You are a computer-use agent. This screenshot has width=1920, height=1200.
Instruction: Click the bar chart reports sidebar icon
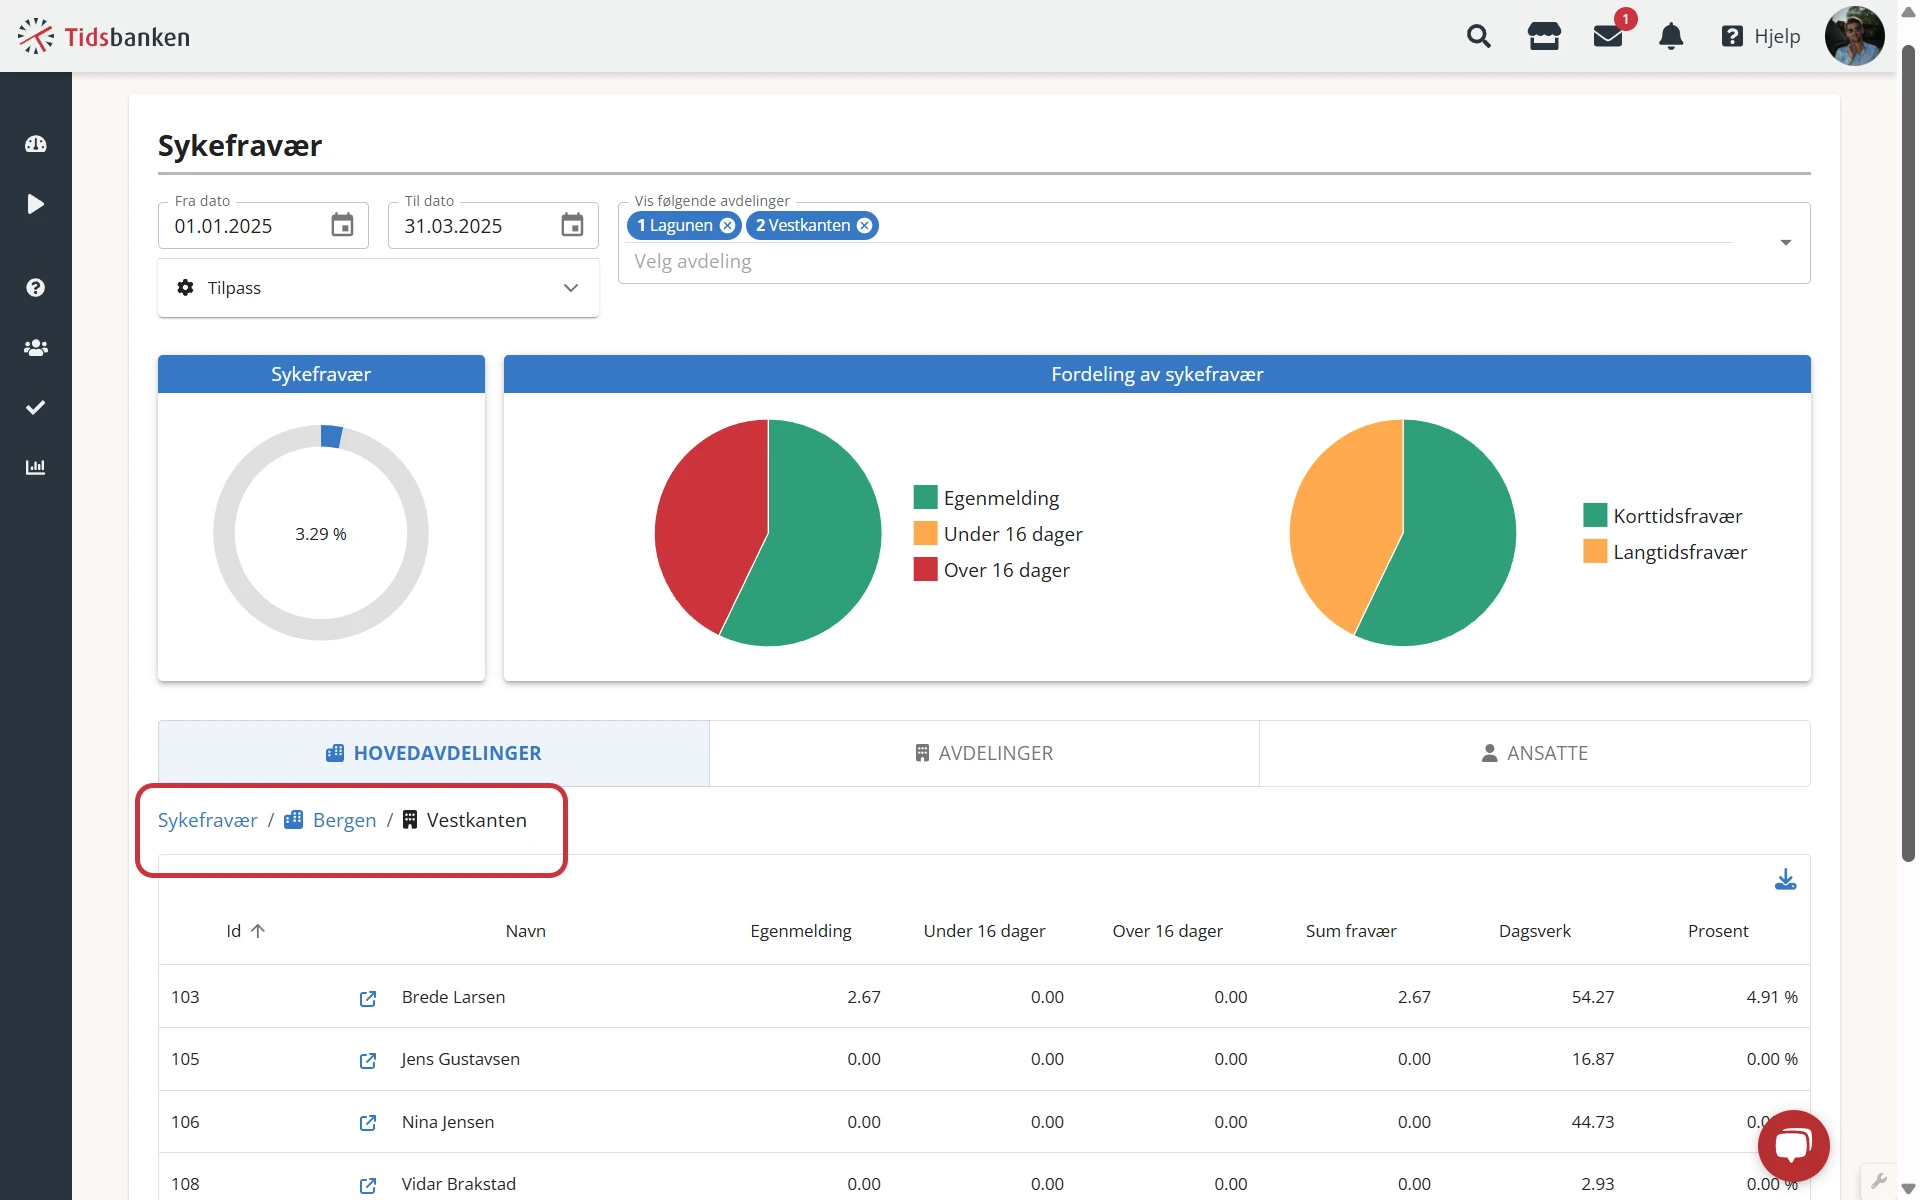pyautogui.click(x=36, y=467)
